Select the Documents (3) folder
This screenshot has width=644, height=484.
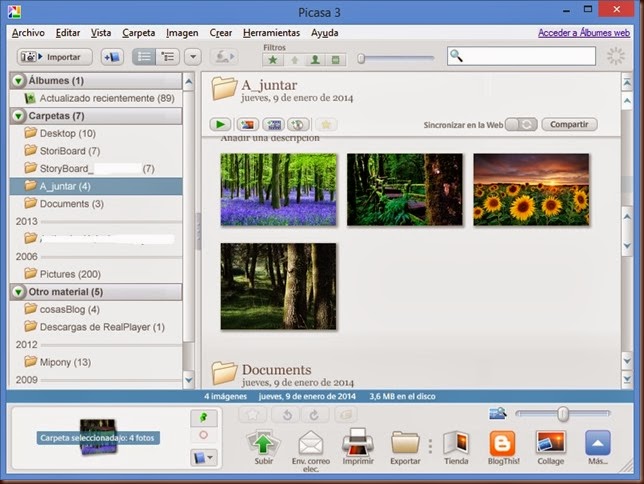point(96,204)
